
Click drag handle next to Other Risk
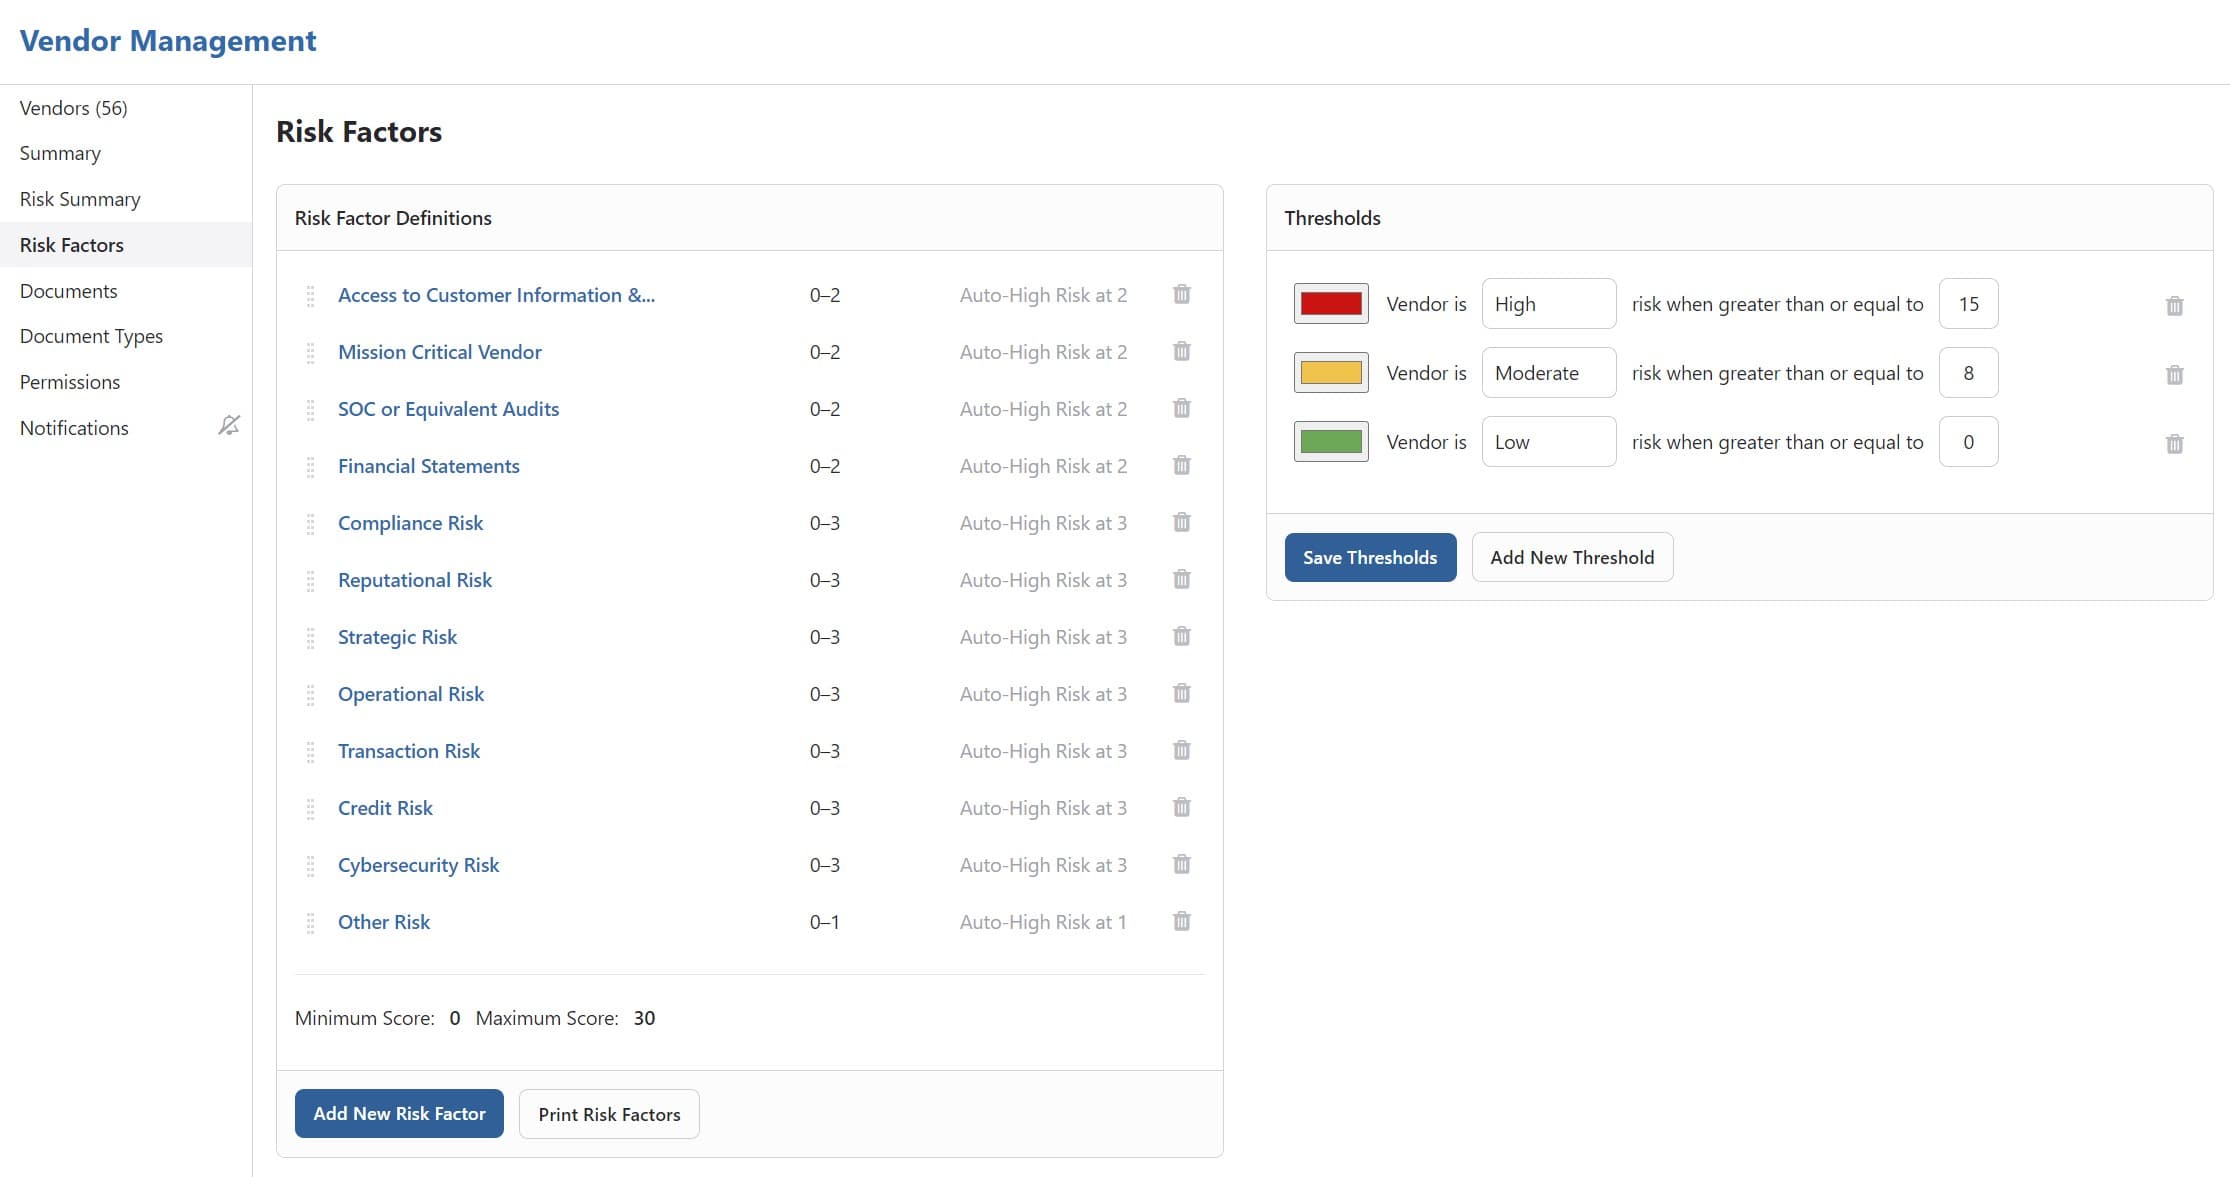pos(310,923)
